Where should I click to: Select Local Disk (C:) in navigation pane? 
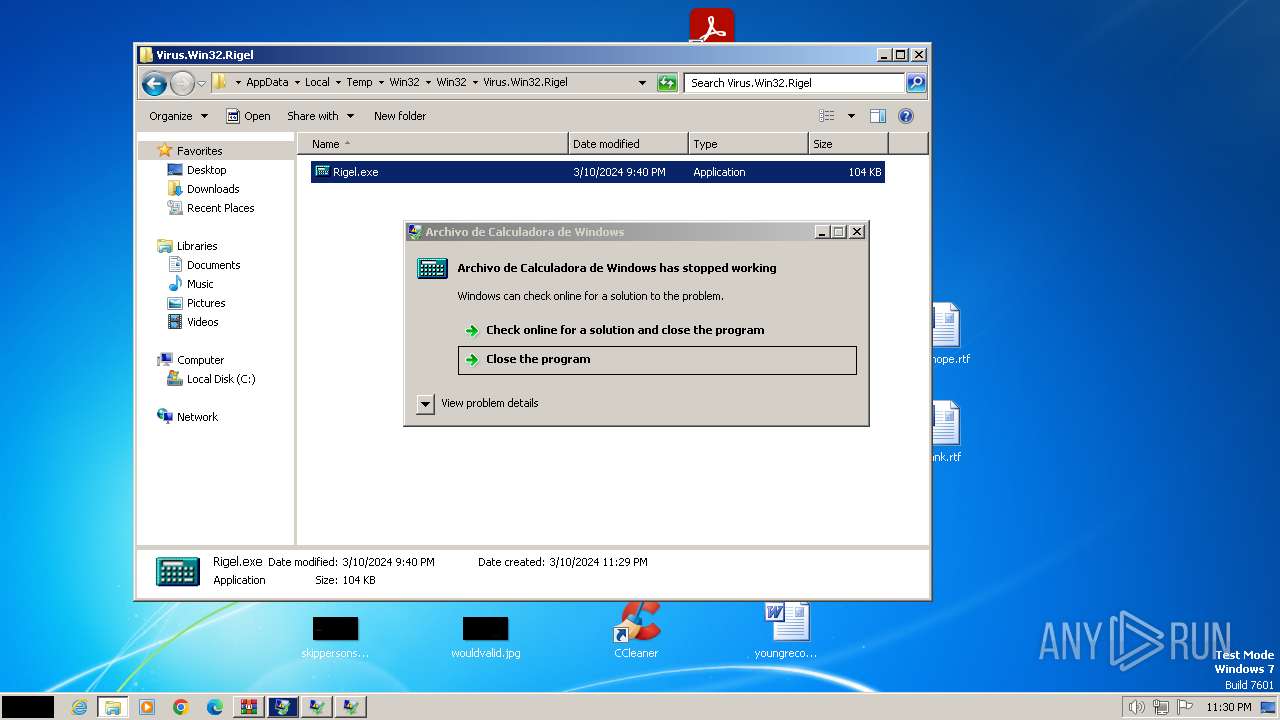point(221,379)
